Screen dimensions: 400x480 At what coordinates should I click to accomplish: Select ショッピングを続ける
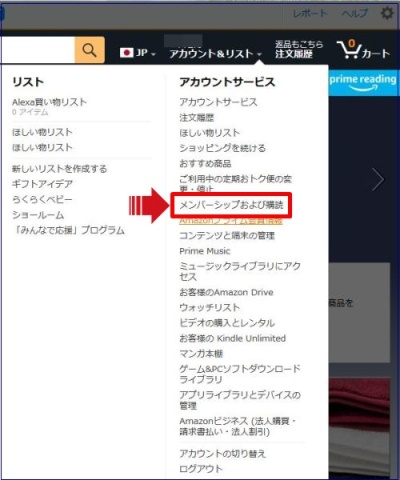point(222,148)
